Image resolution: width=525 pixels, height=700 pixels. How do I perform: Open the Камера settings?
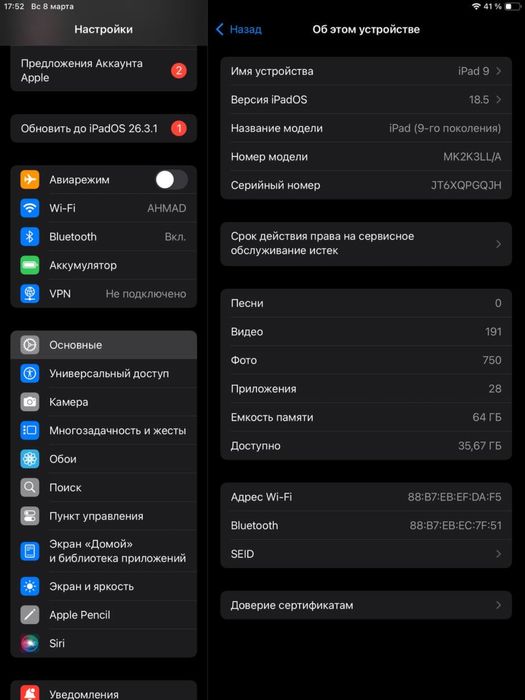tap(104, 402)
